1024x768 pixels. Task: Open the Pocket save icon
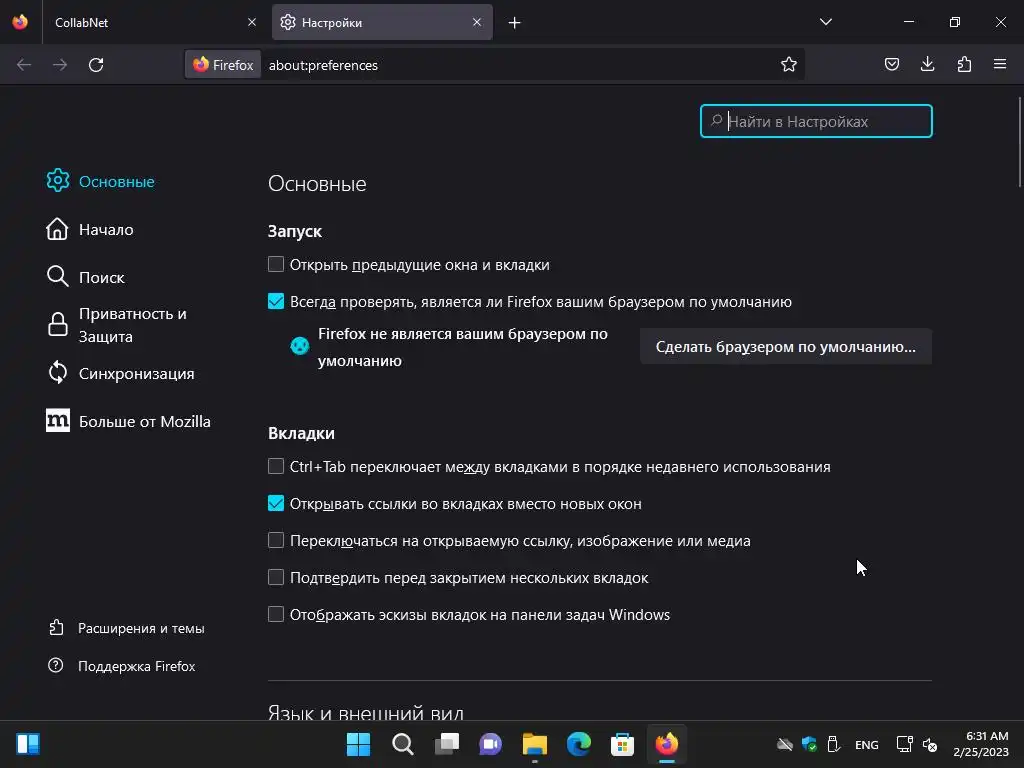coord(891,64)
